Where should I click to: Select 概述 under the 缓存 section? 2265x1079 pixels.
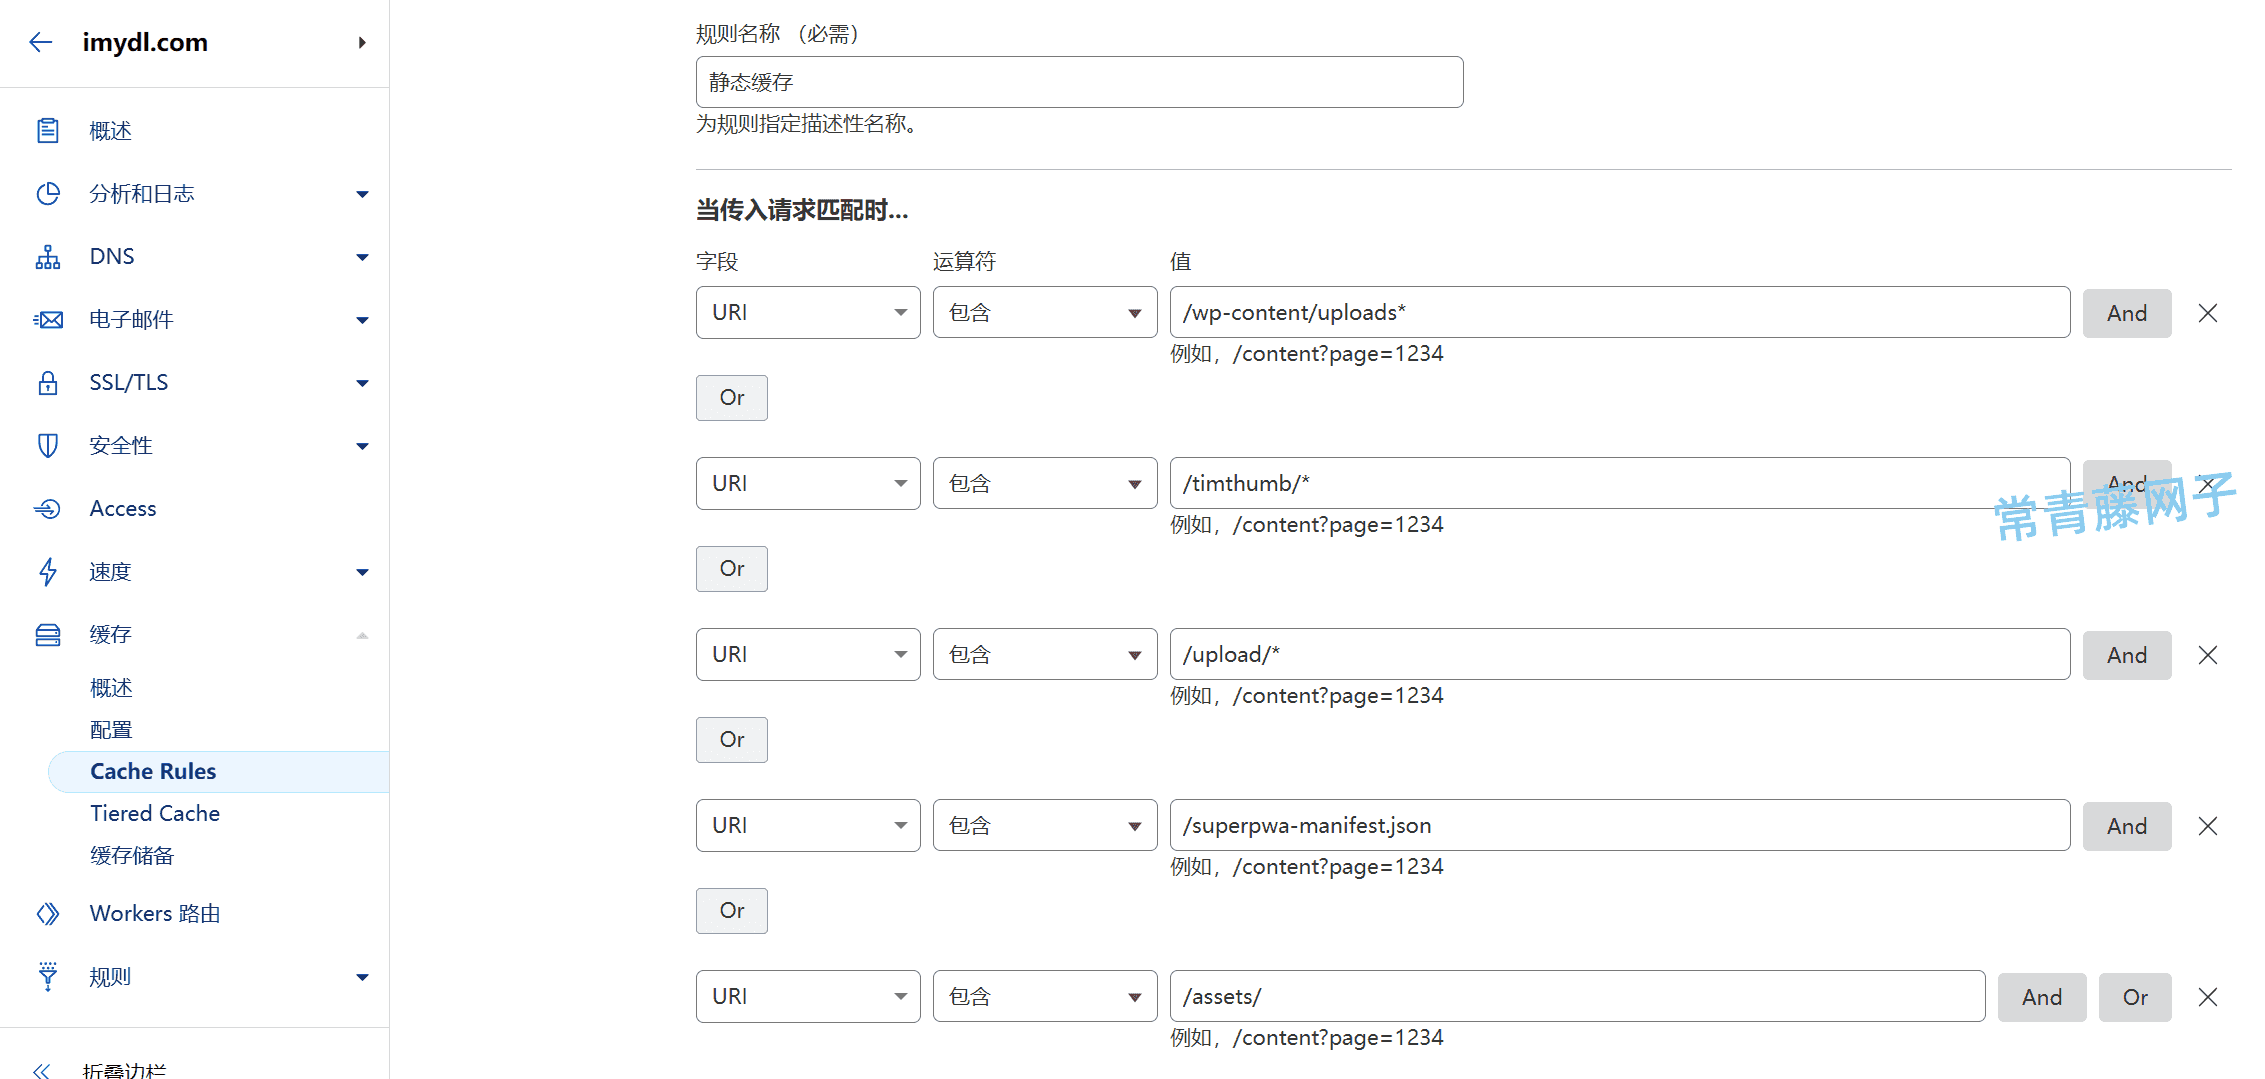(111, 688)
